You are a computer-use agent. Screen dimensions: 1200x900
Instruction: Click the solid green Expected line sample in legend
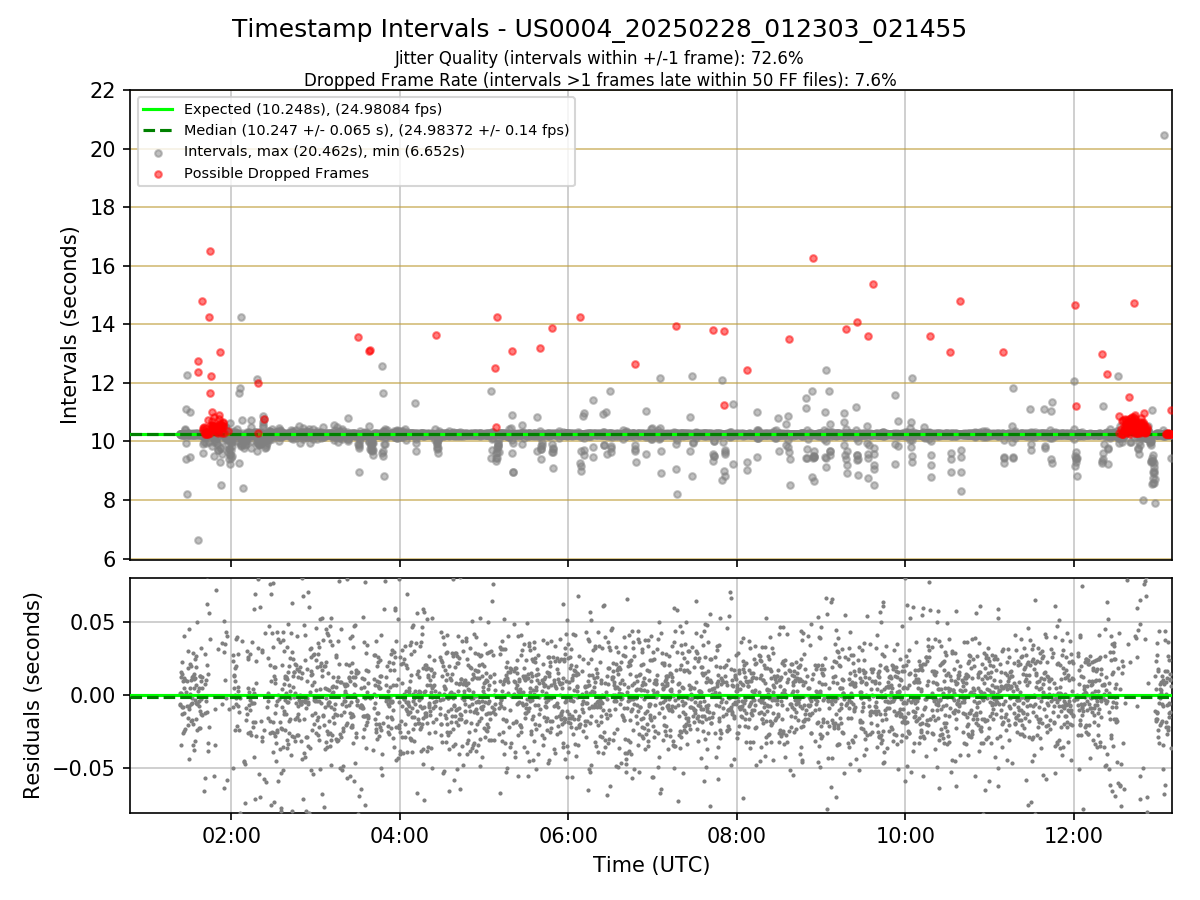click(x=160, y=109)
